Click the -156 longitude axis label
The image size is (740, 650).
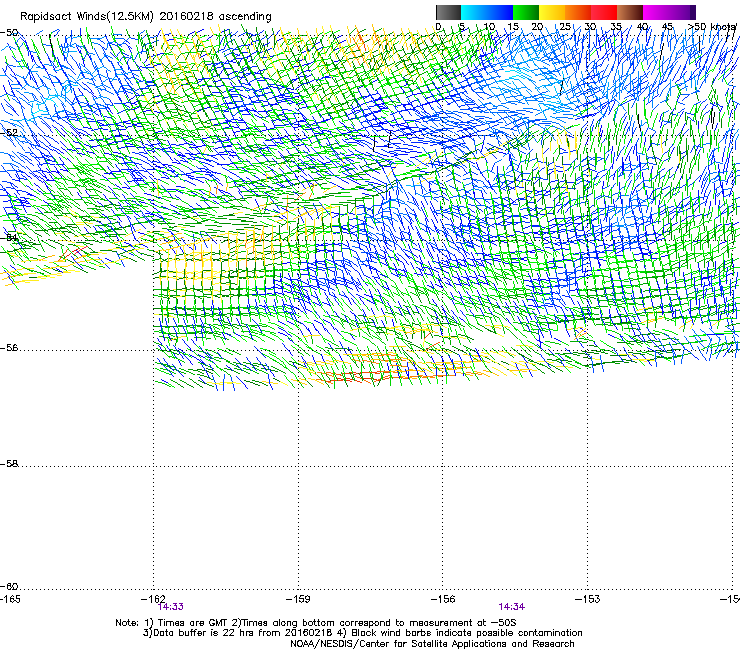point(443,599)
